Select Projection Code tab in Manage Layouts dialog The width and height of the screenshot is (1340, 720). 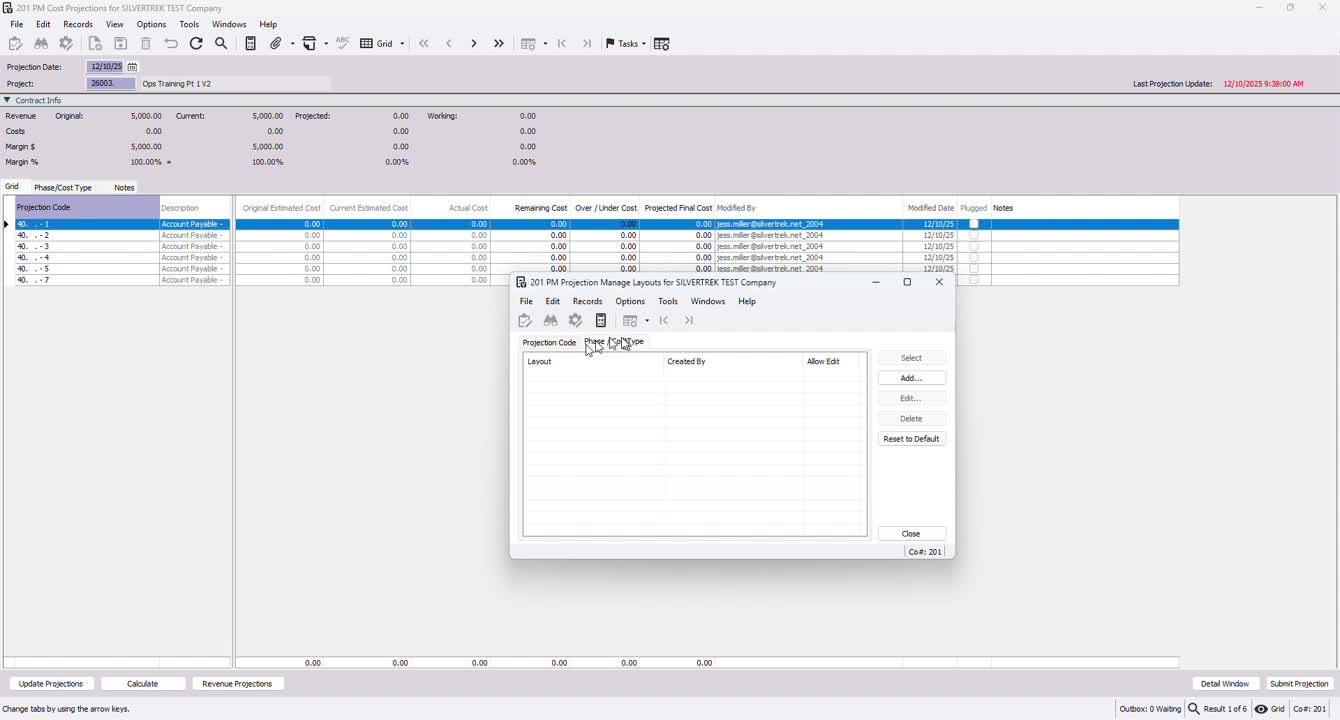coord(549,343)
